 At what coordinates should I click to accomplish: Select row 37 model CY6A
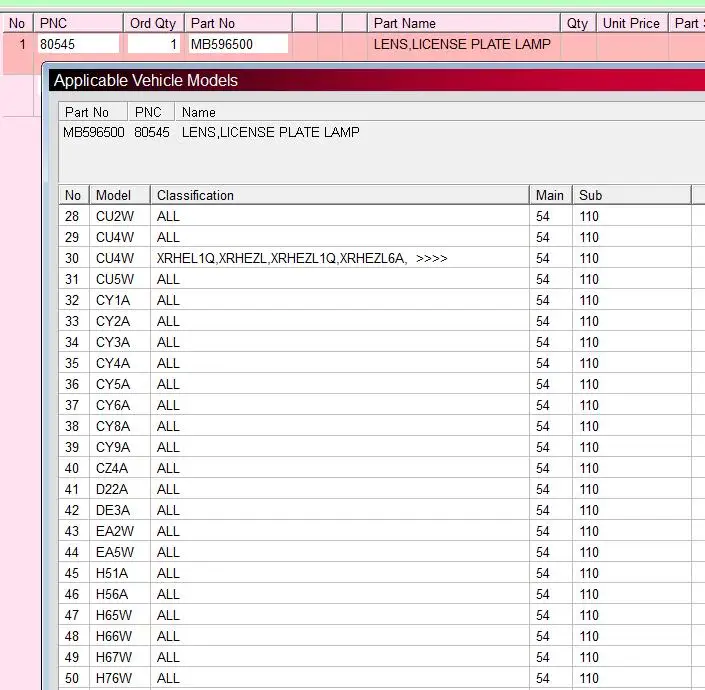113,405
